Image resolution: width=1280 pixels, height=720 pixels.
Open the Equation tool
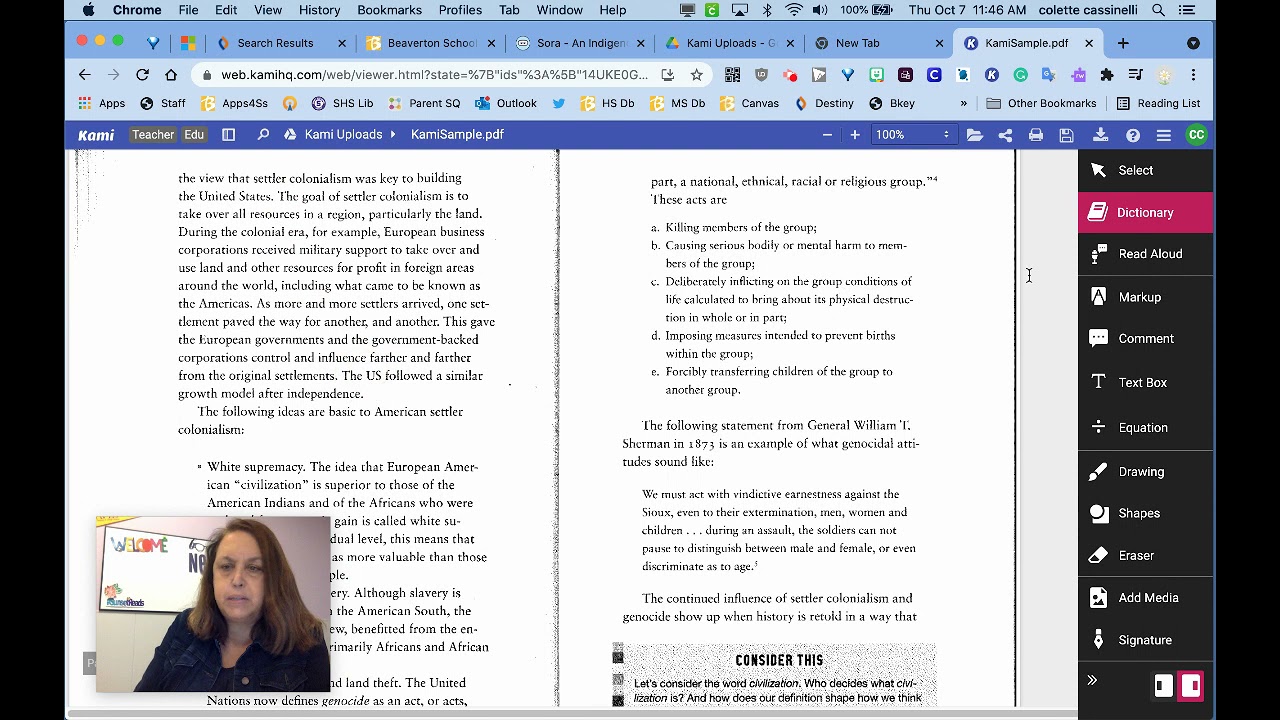[x=1145, y=427]
